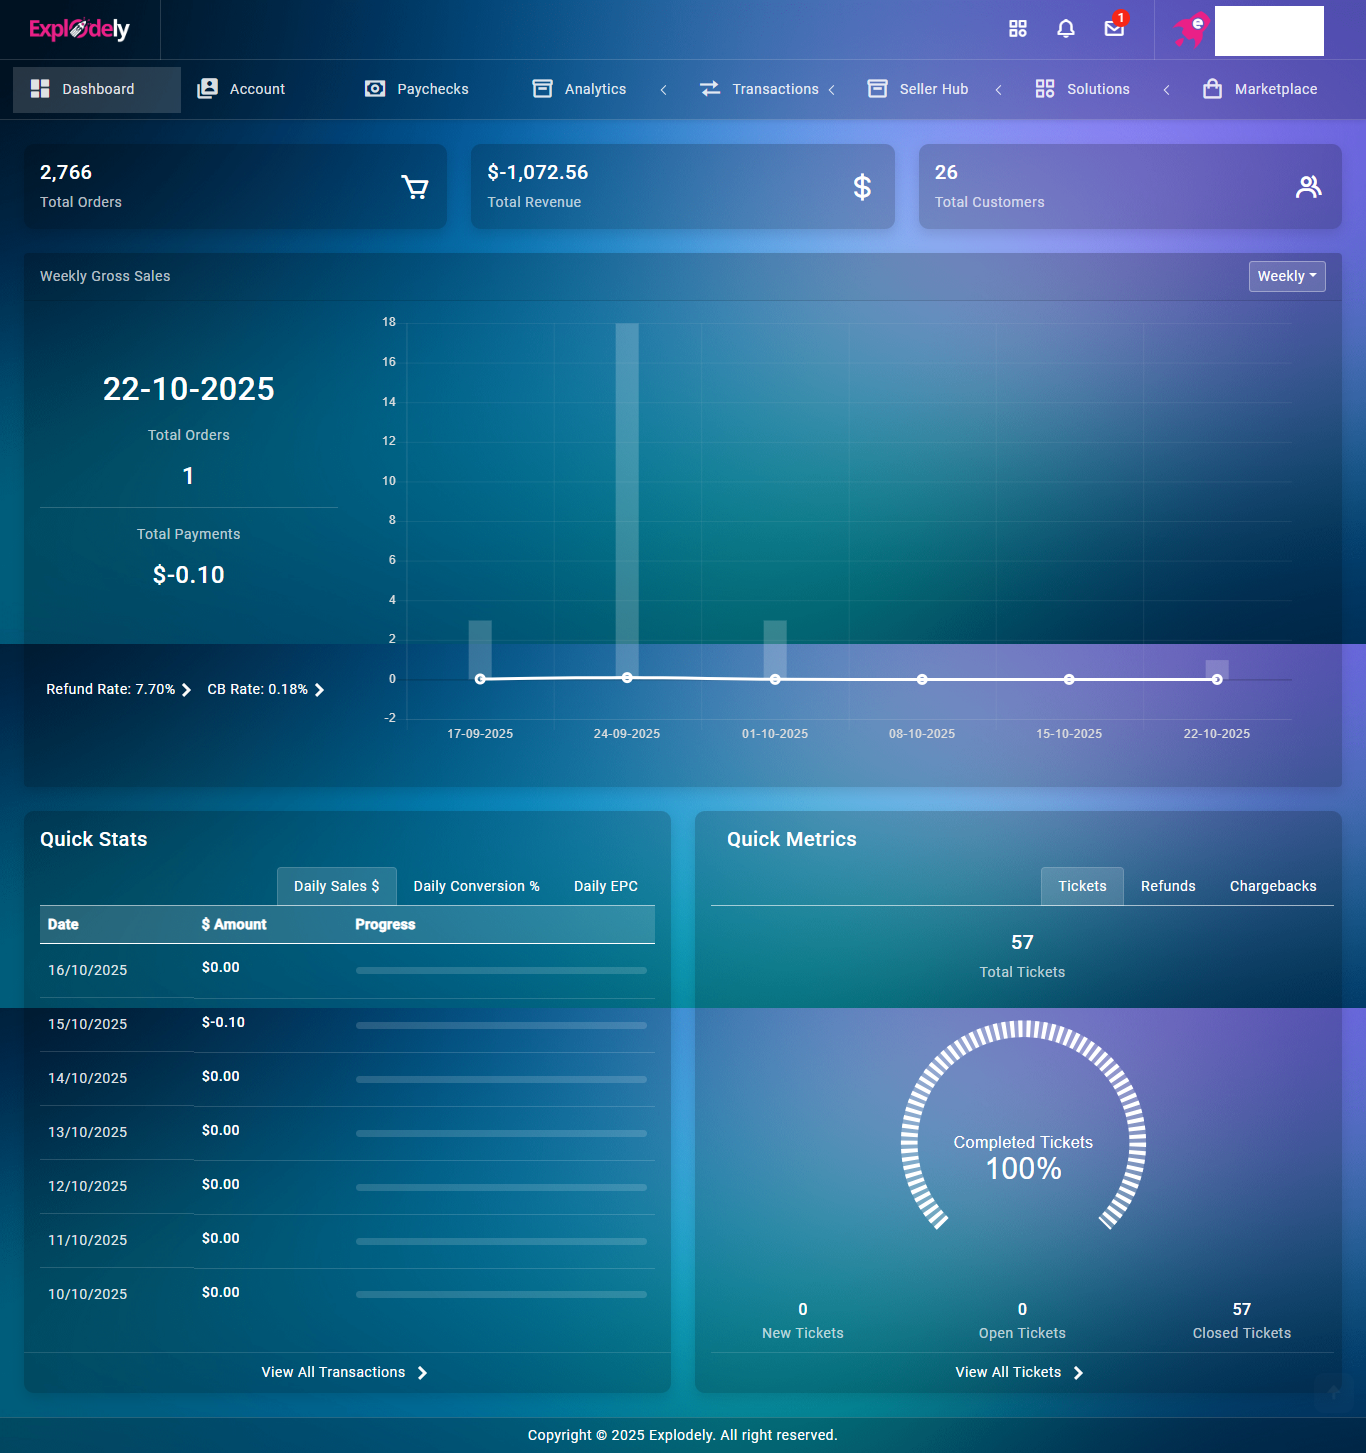Viewport: 1366px width, 1453px height.
Task: Select the Refunds tab in Quick Metrics
Action: tap(1168, 886)
